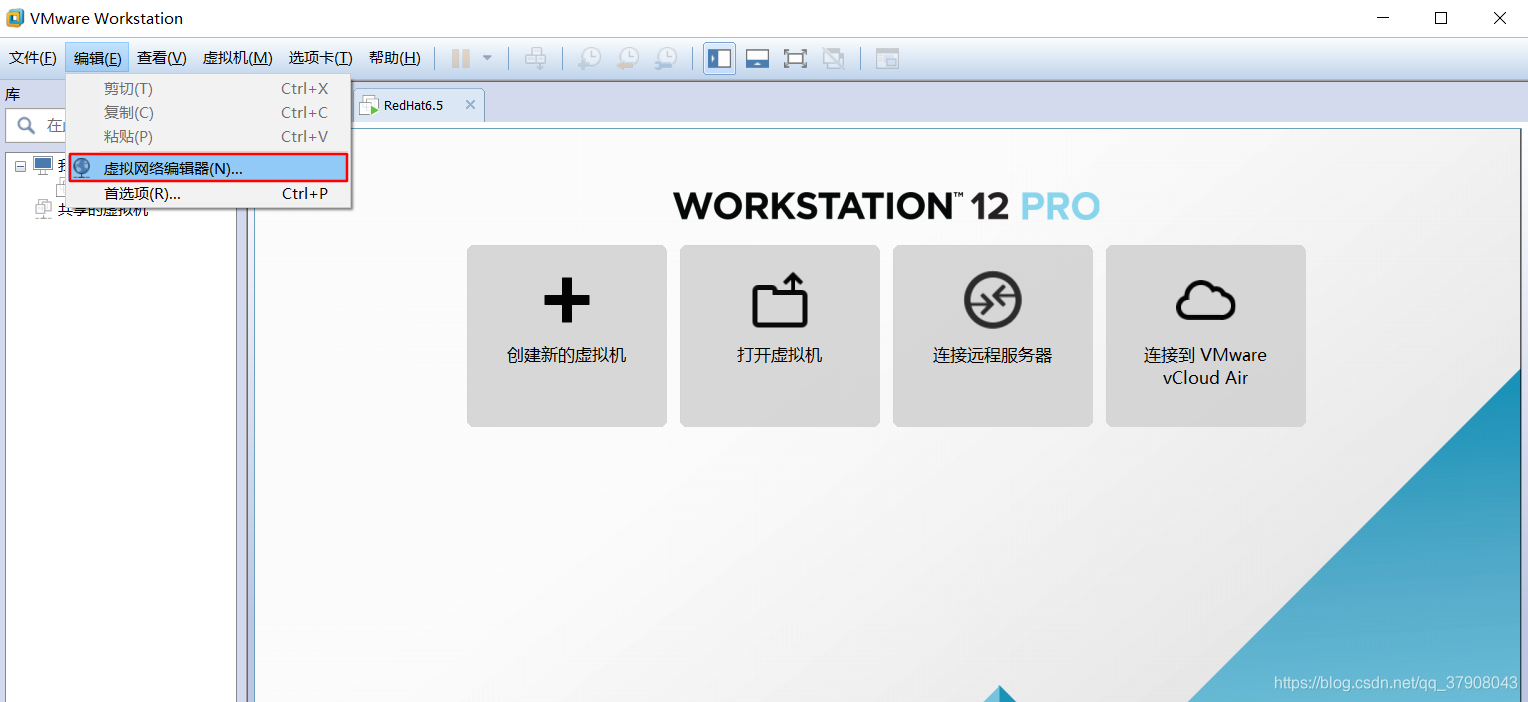Click the VMware Workstation title bar app icon
This screenshot has width=1528, height=702.
coord(15,18)
